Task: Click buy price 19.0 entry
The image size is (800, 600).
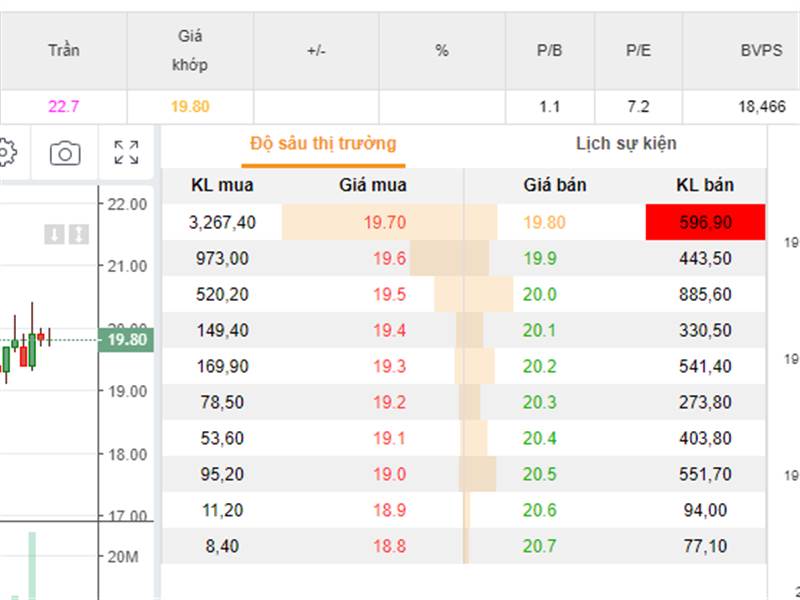Action: (x=389, y=474)
